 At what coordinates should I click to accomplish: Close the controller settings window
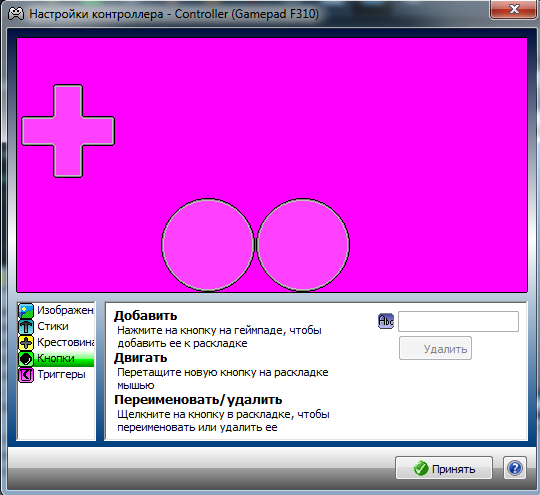pos(514,9)
